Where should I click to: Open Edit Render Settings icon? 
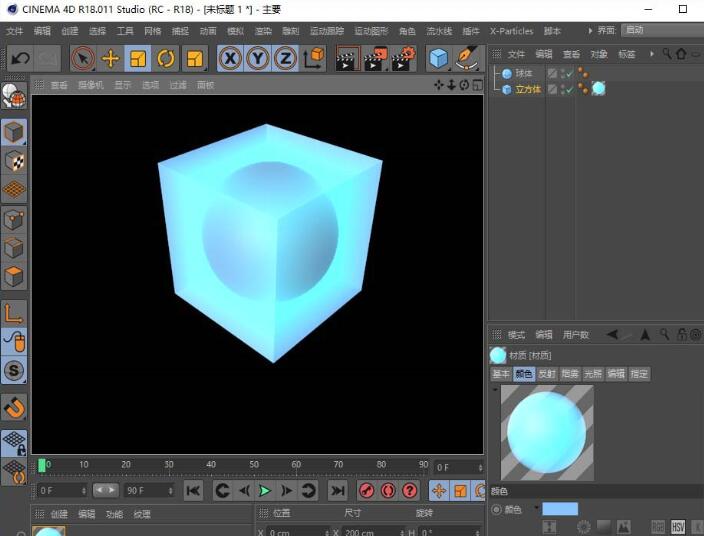(403, 59)
